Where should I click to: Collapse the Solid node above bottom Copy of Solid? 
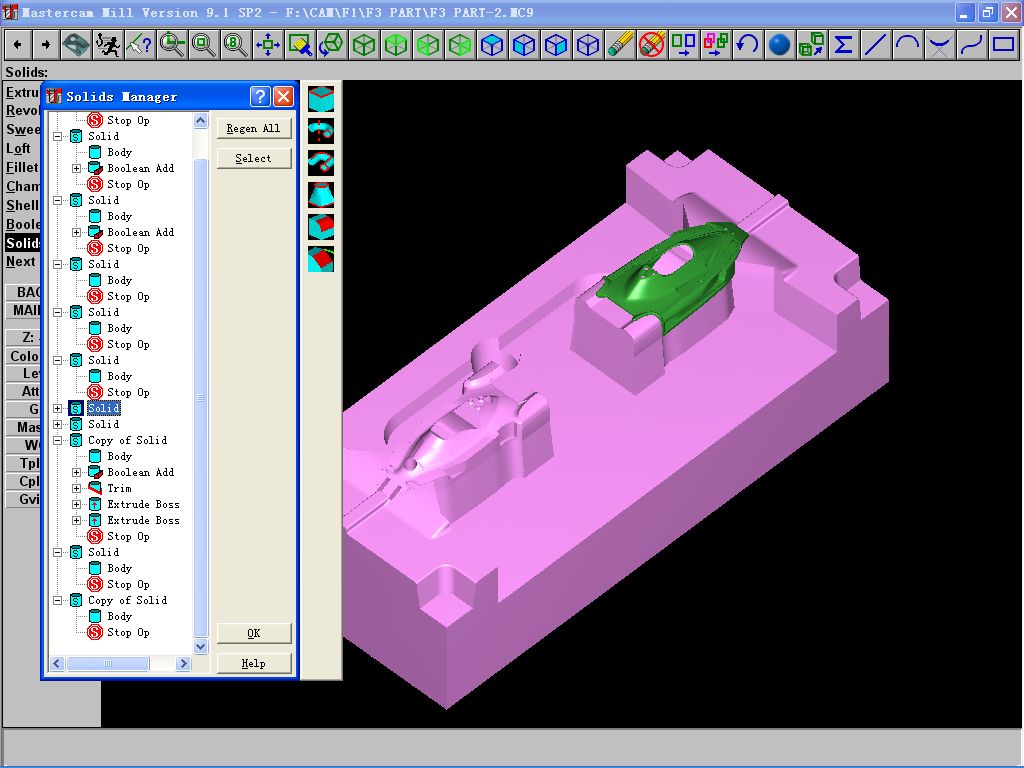click(57, 552)
